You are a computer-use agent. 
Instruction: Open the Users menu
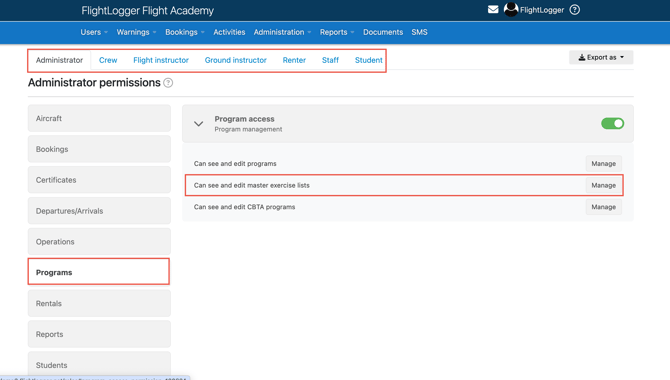[94, 32]
